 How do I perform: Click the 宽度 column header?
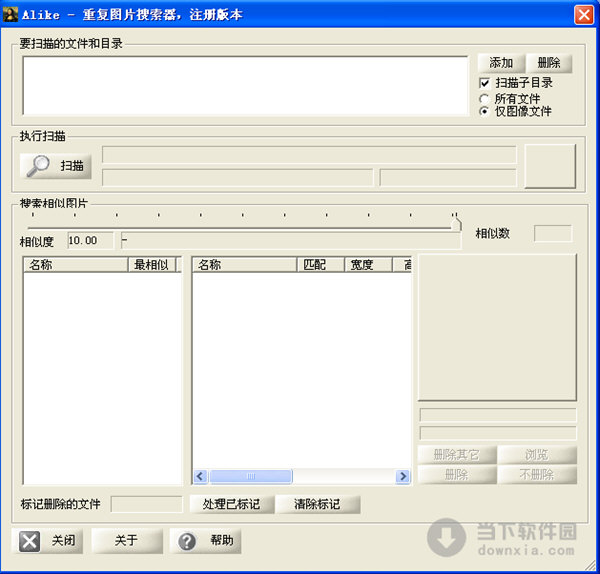[x=368, y=265]
